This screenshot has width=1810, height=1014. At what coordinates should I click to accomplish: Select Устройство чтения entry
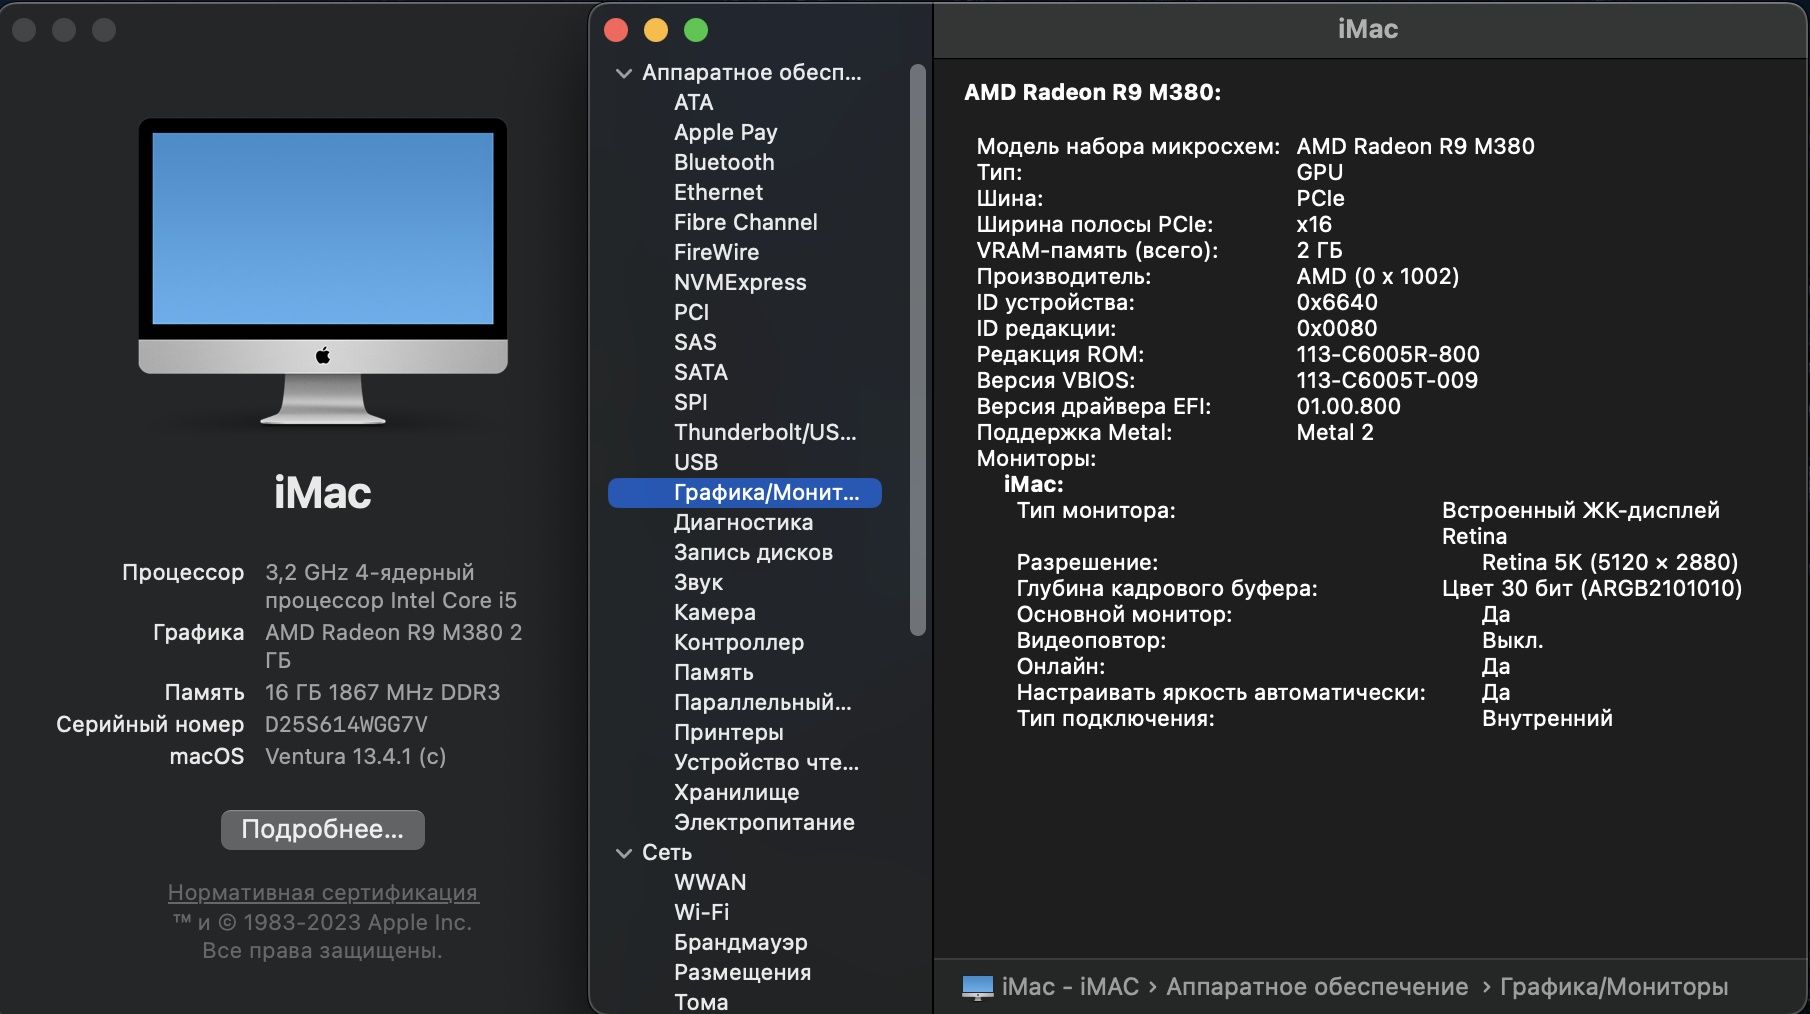click(766, 762)
